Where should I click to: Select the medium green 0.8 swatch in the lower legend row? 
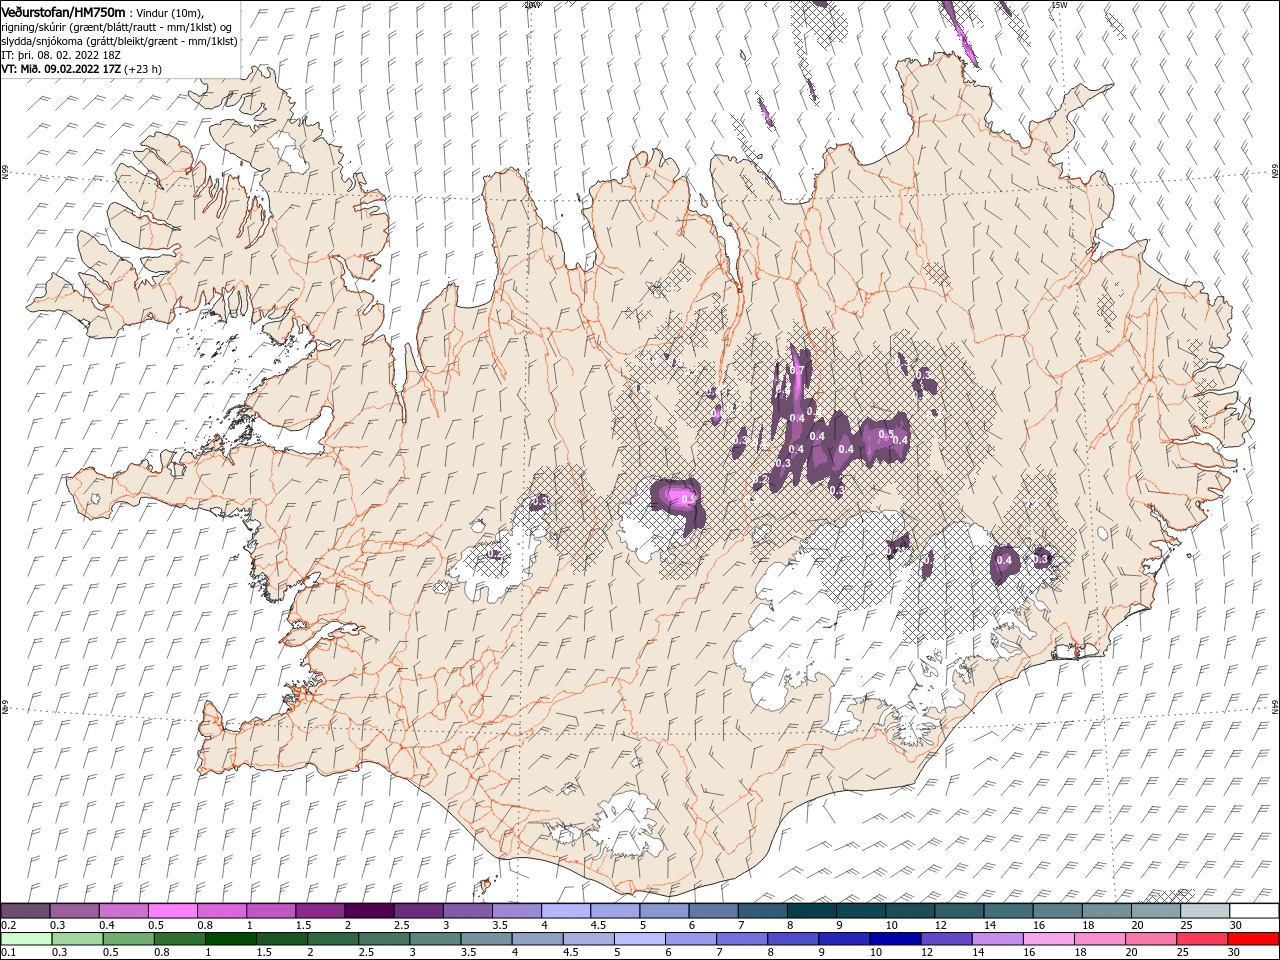[x=179, y=939]
